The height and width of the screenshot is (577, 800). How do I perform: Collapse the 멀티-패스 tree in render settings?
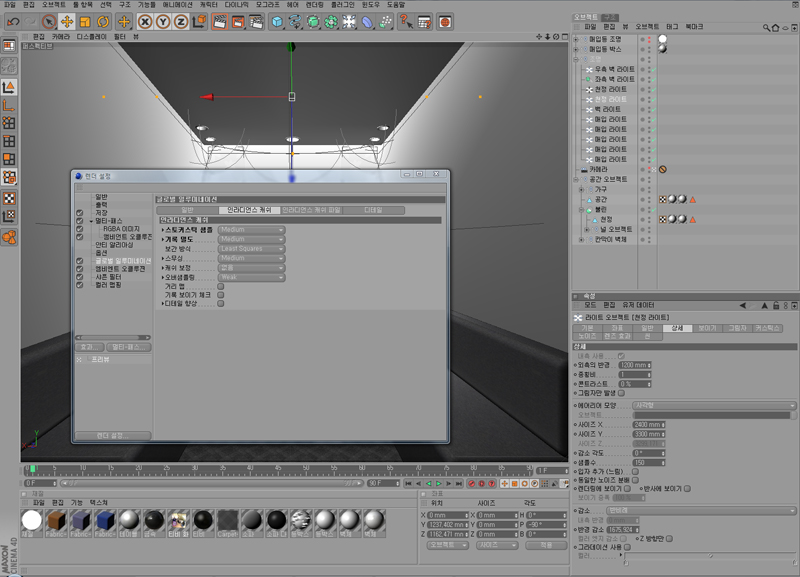[x=91, y=221]
